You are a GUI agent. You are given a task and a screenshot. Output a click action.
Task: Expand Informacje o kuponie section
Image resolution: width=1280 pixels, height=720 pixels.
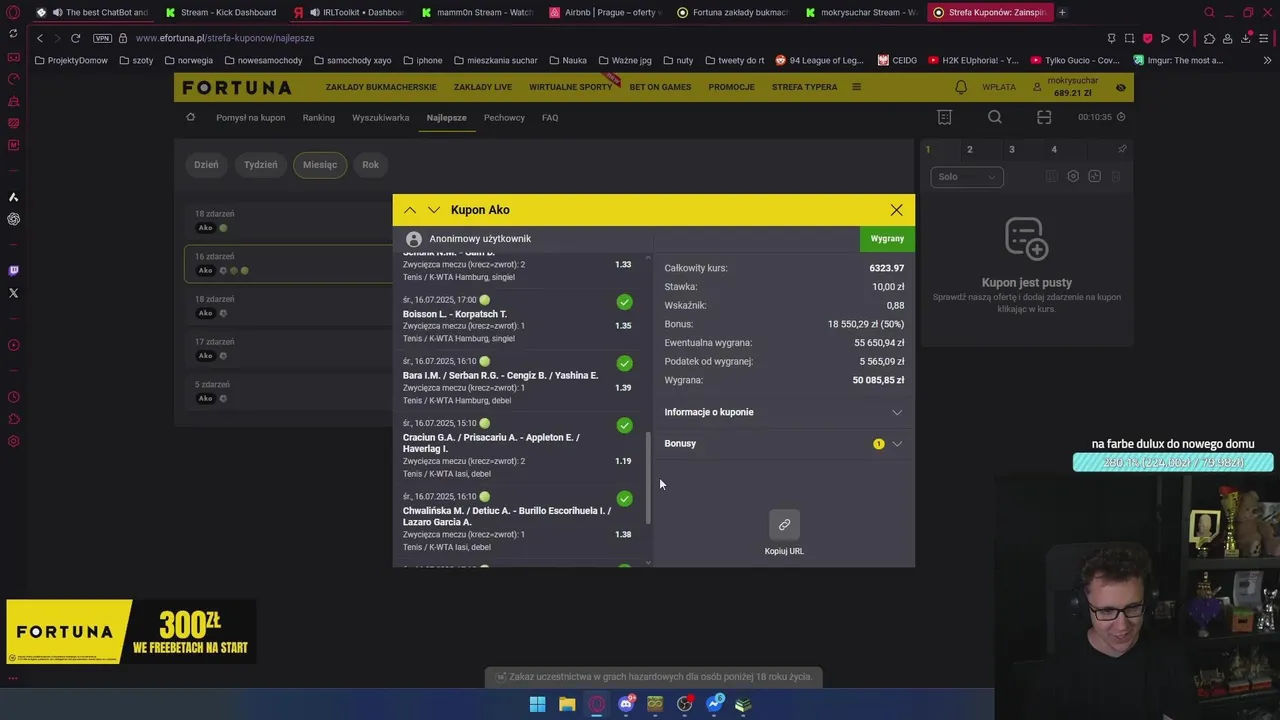coord(784,412)
